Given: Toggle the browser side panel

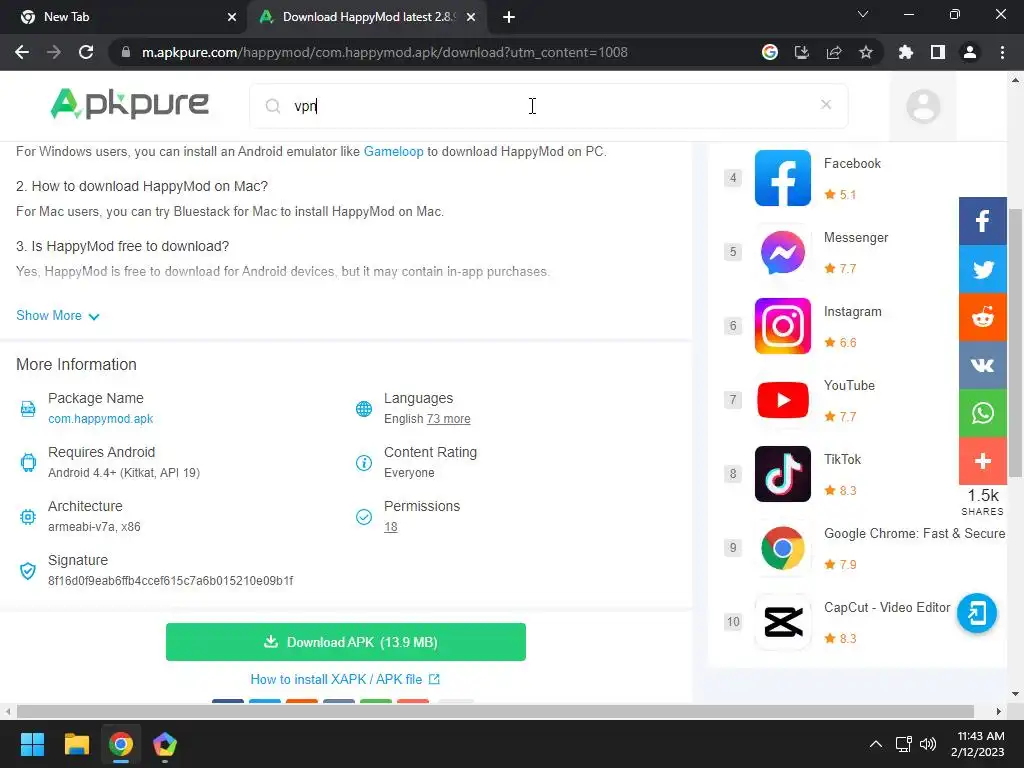Looking at the screenshot, I should tap(938, 52).
